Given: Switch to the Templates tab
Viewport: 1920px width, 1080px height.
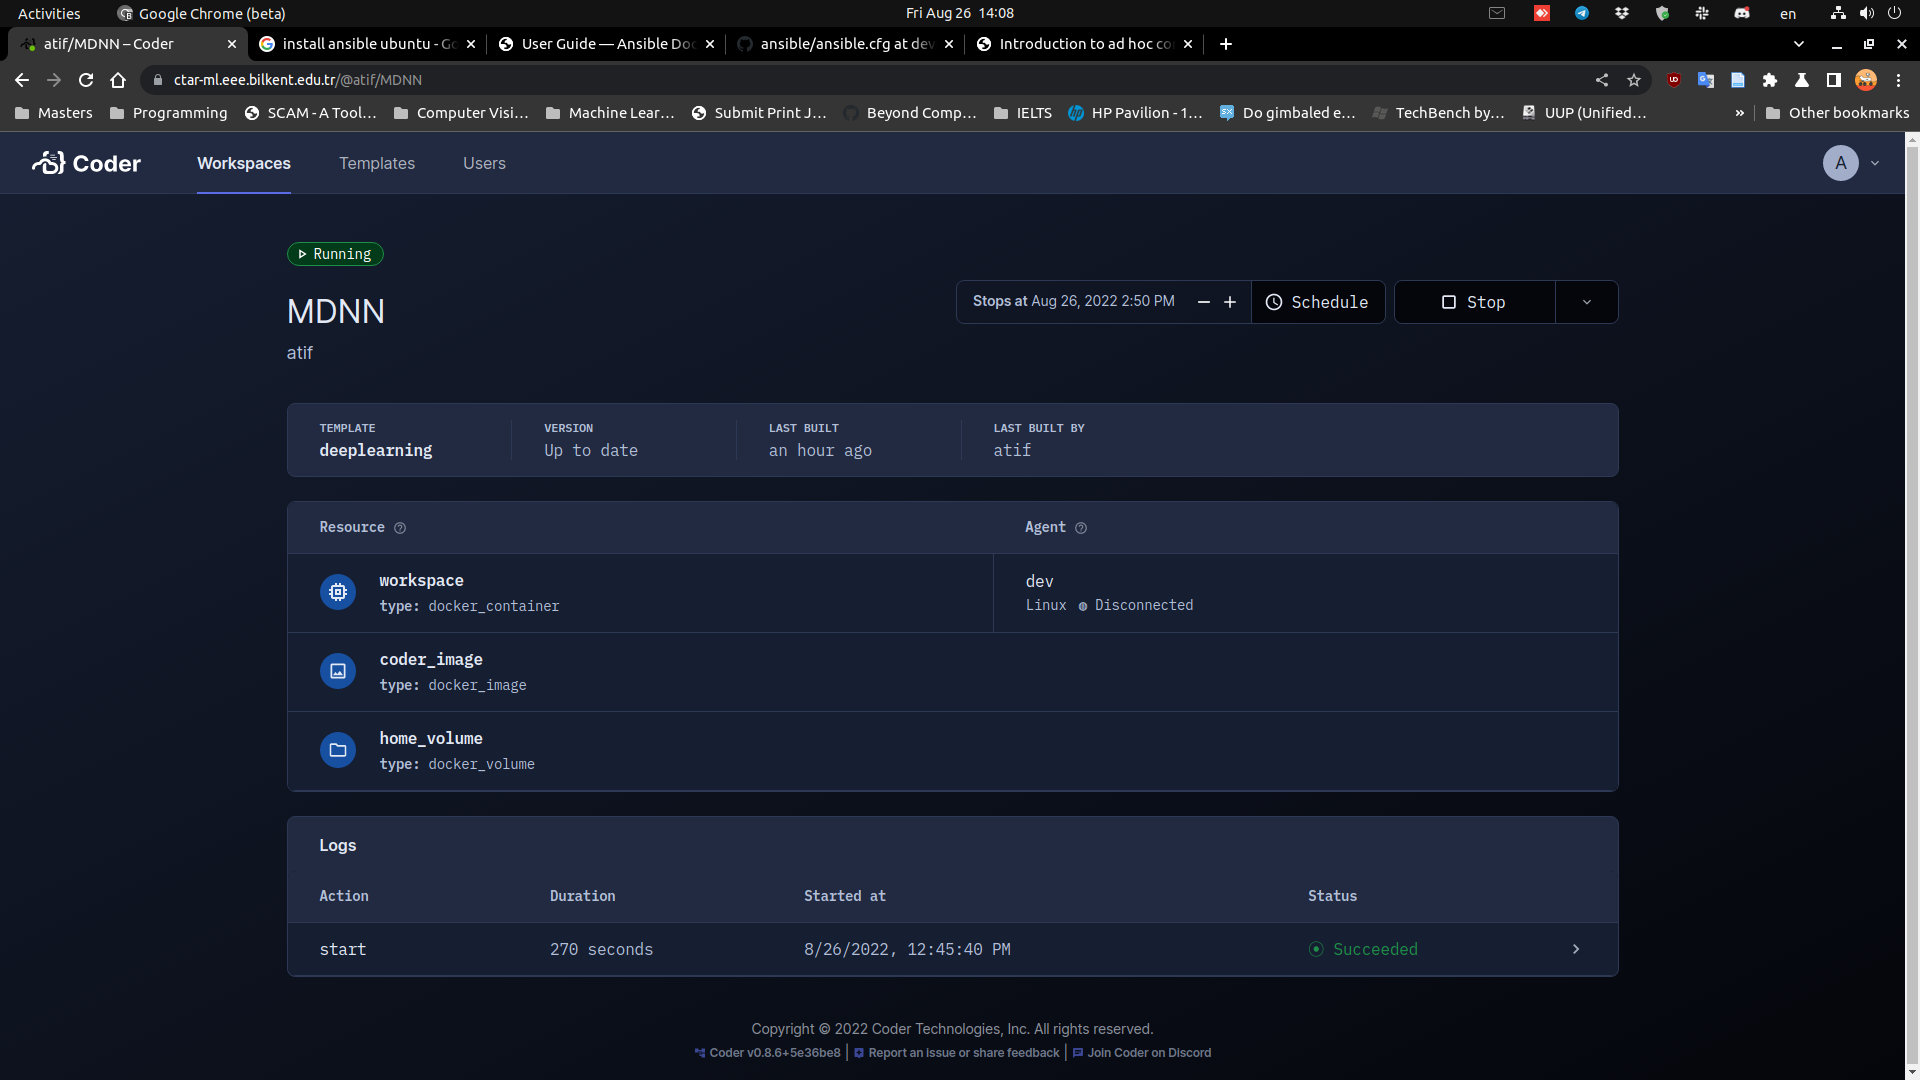Looking at the screenshot, I should point(377,163).
